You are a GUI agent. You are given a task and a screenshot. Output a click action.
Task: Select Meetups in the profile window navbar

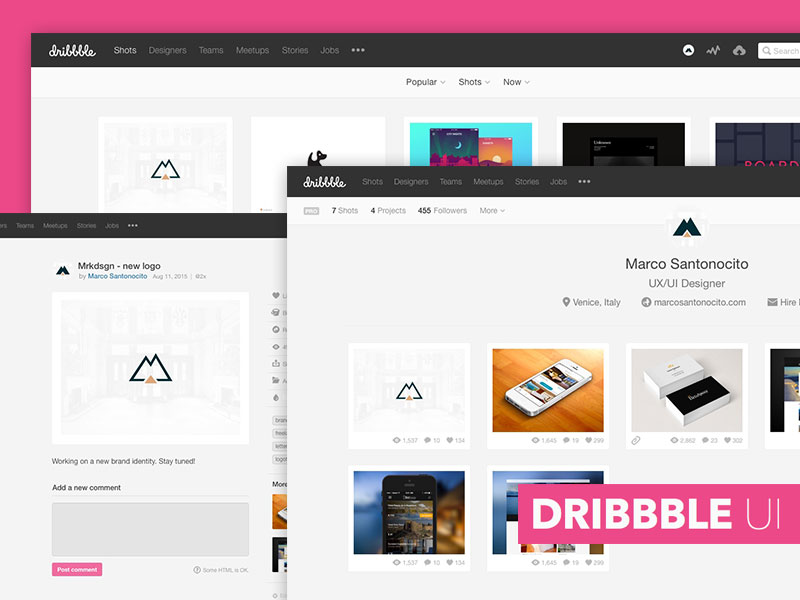click(488, 182)
